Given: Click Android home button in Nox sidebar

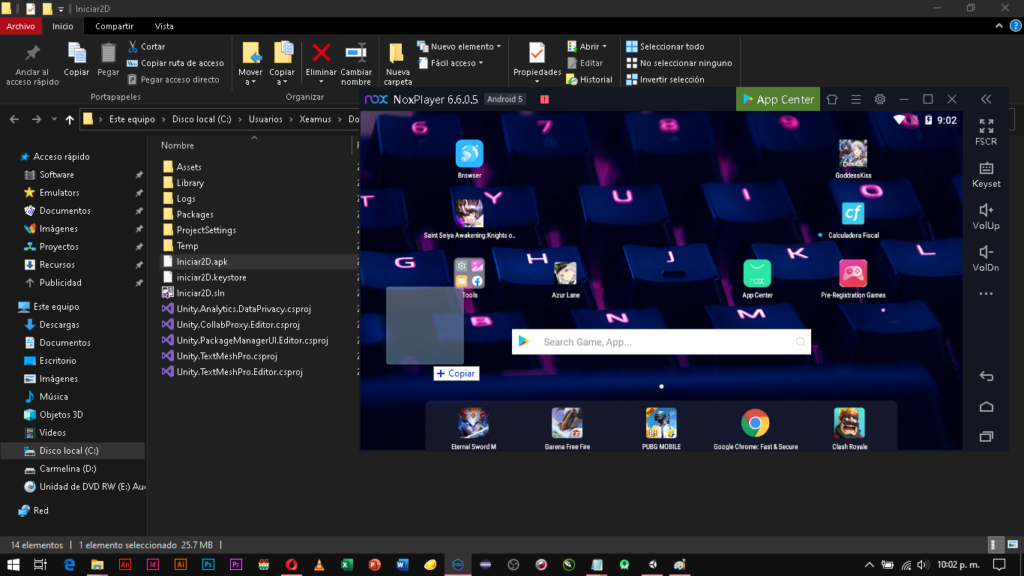Looking at the screenshot, I should pos(986,406).
